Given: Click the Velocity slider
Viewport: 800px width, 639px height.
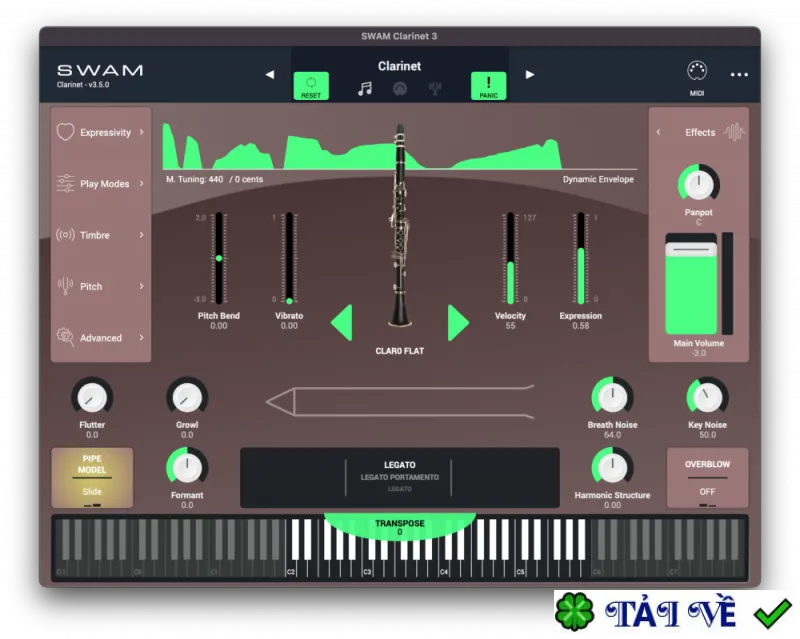Looking at the screenshot, I should pyautogui.click(x=510, y=258).
